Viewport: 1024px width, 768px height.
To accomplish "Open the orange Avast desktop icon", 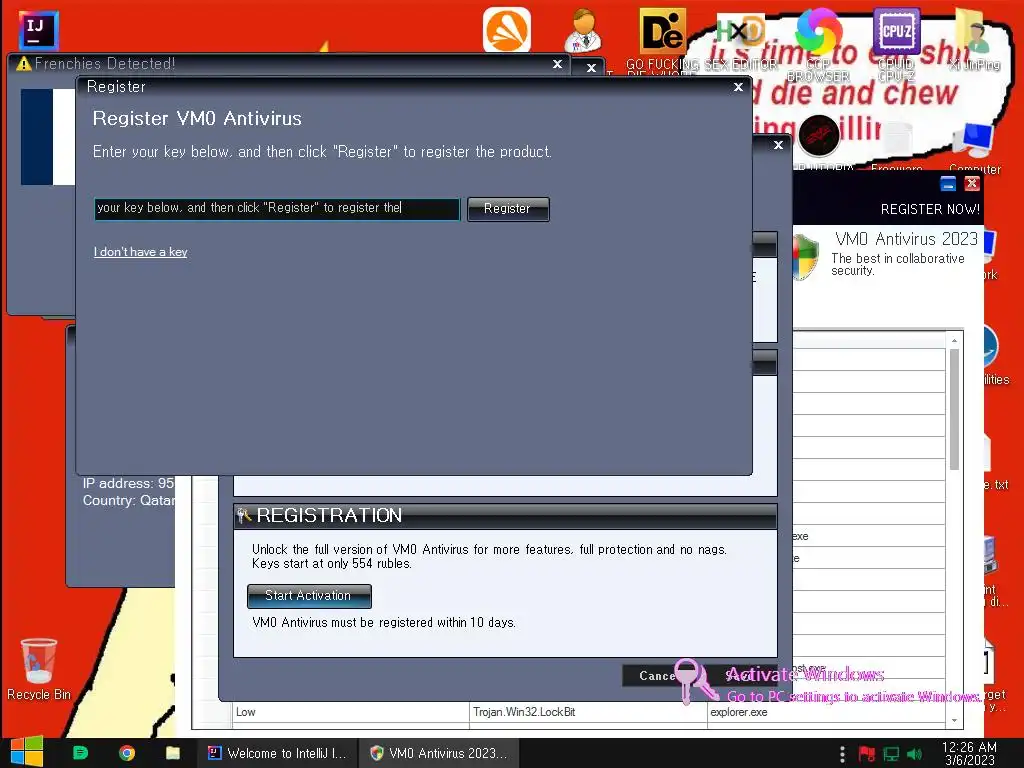I will coord(507,29).
